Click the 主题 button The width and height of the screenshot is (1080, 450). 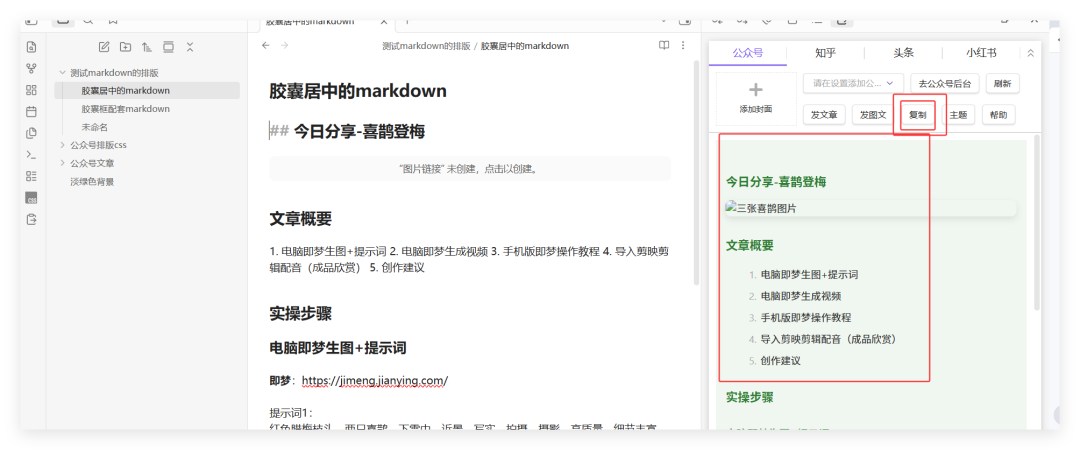pos(958,115)
